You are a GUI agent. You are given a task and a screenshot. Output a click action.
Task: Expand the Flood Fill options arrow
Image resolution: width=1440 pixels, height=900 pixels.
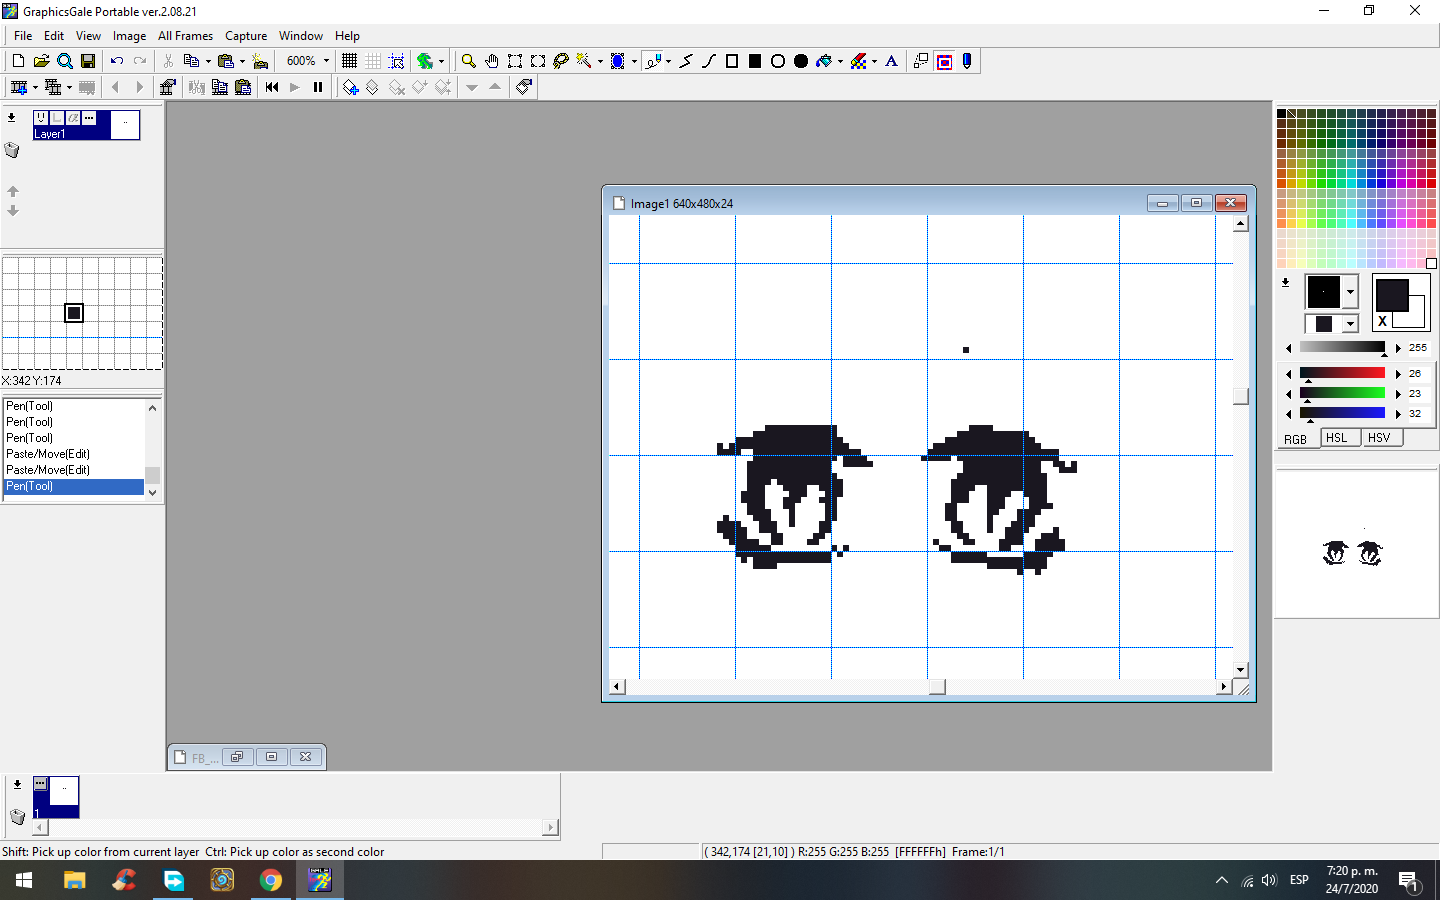[x=840, y=61]
